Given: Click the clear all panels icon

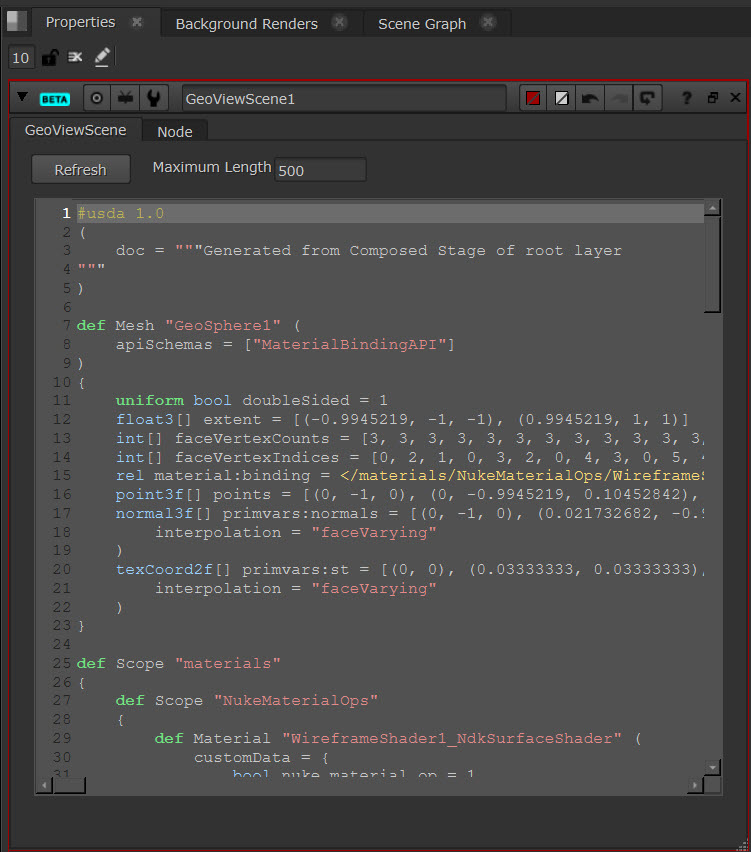Looking at the screenshot, I should click(75, 58).
